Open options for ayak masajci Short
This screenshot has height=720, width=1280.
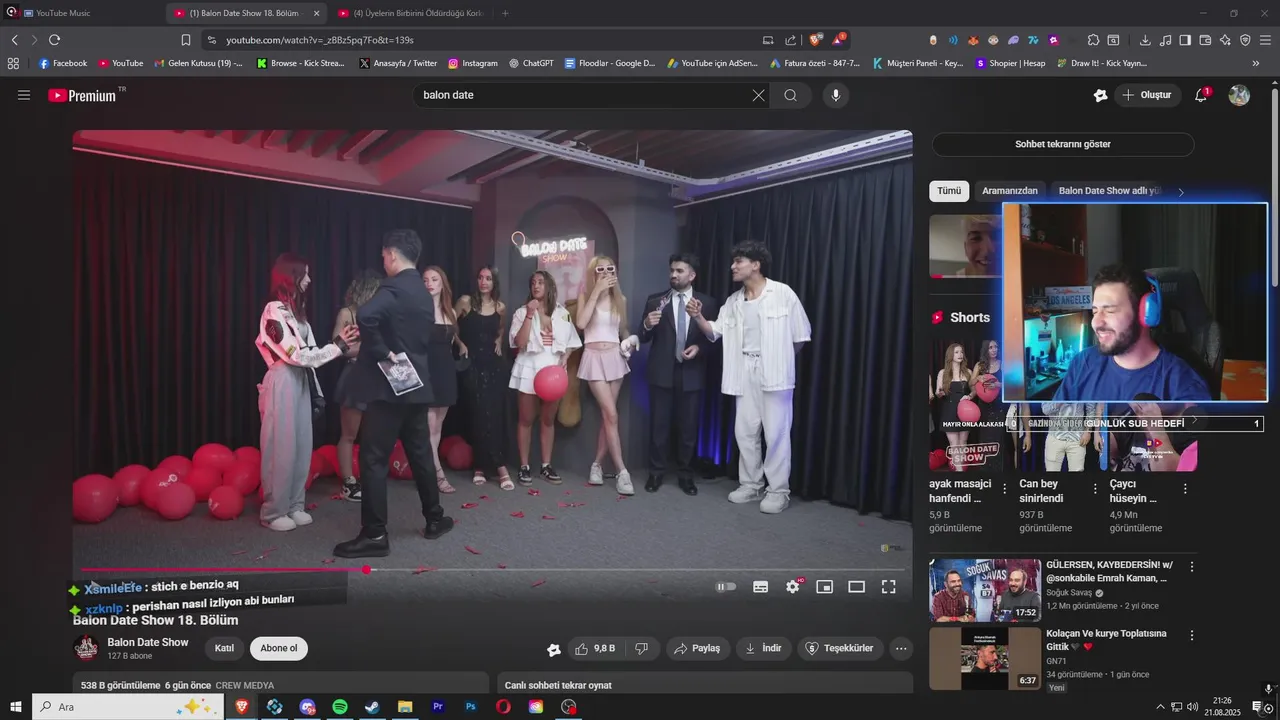point(1004,489)
